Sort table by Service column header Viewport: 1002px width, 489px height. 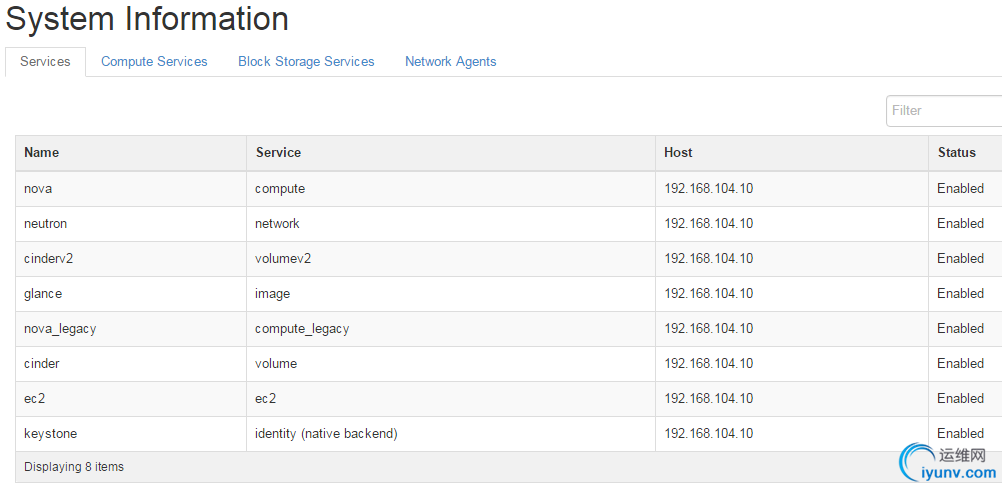(278, 153)
